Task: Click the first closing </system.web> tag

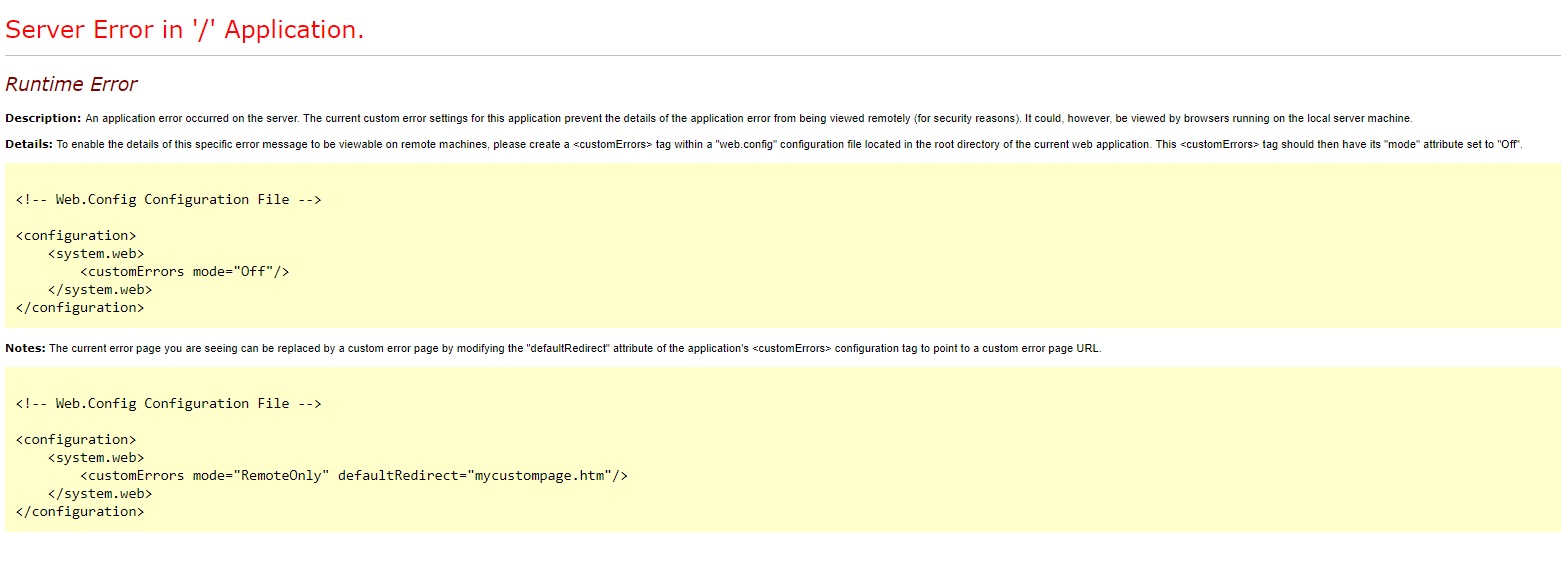Action: 100,289
